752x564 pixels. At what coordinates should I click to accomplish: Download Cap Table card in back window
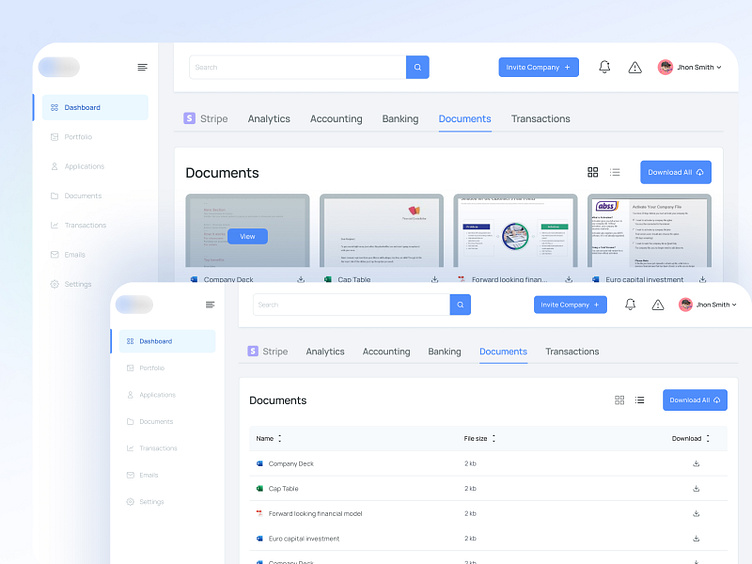[x=435, y=279]
